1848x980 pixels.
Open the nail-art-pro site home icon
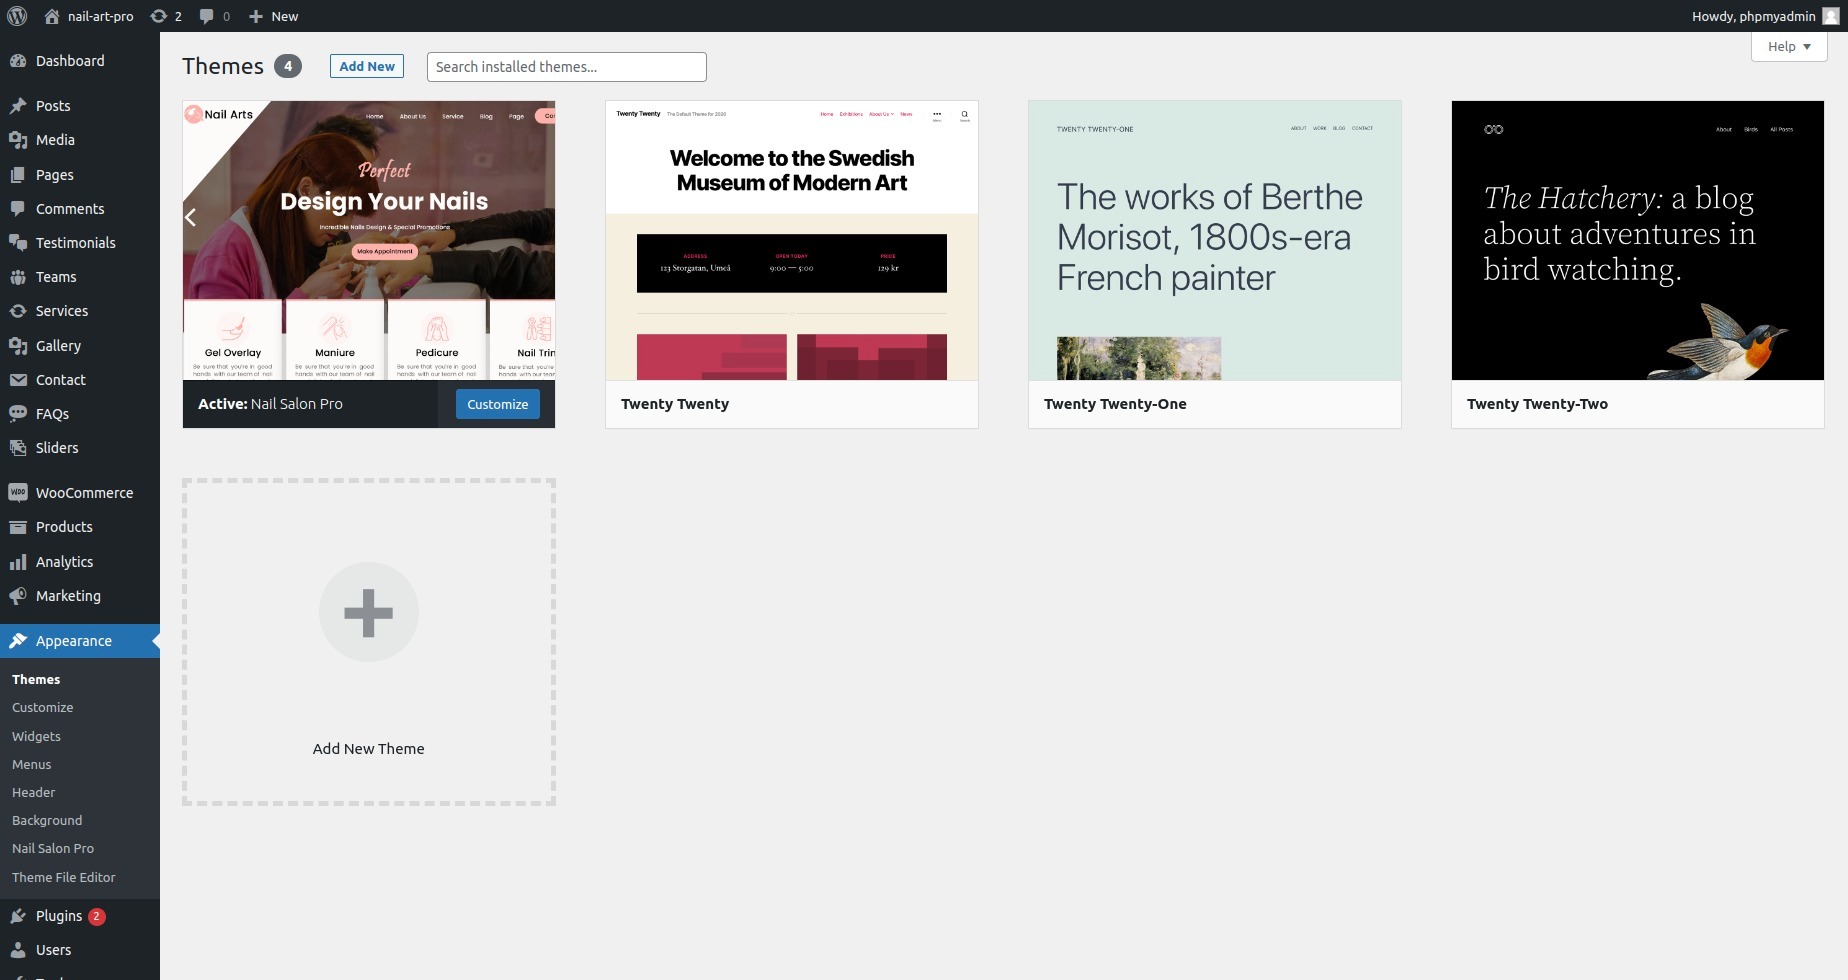point(52,16)
